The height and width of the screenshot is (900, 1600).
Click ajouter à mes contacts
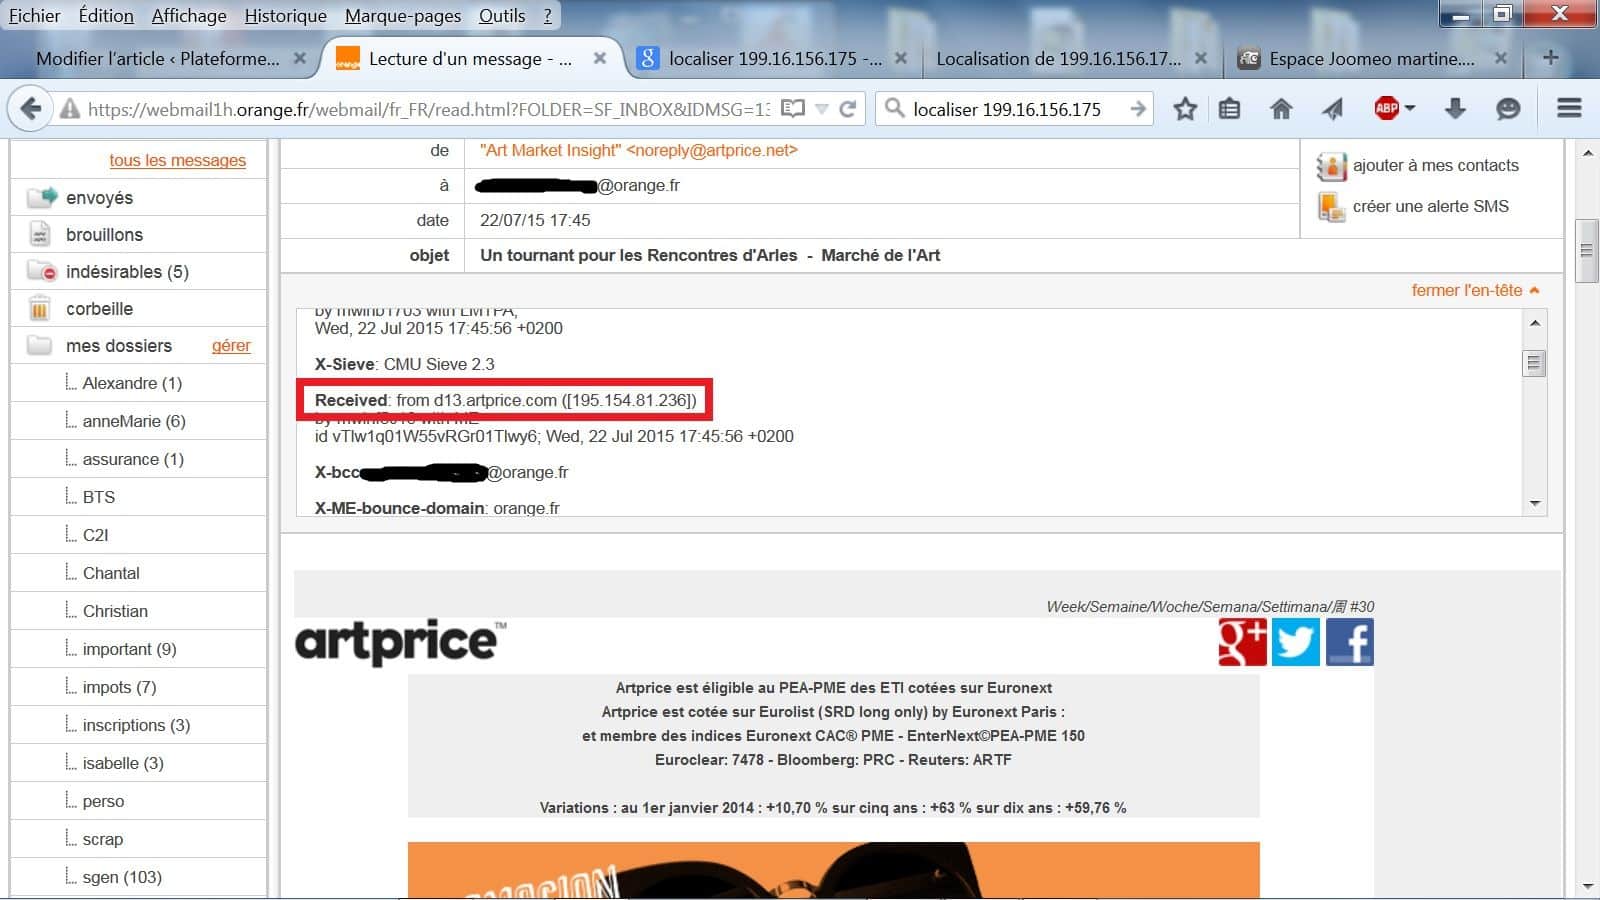pos(1435,166)
